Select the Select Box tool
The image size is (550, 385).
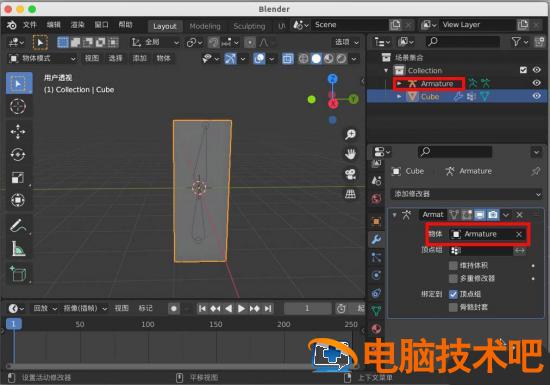click(19, 83)
